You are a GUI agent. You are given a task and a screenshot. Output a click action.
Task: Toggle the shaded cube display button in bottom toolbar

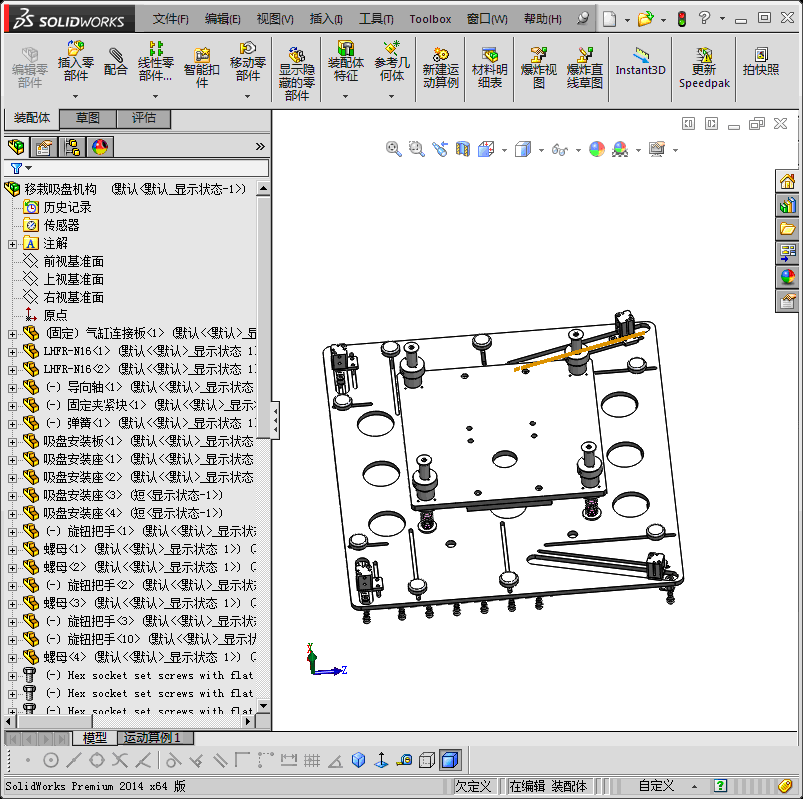pyautogui.click(x=450, y=761)
